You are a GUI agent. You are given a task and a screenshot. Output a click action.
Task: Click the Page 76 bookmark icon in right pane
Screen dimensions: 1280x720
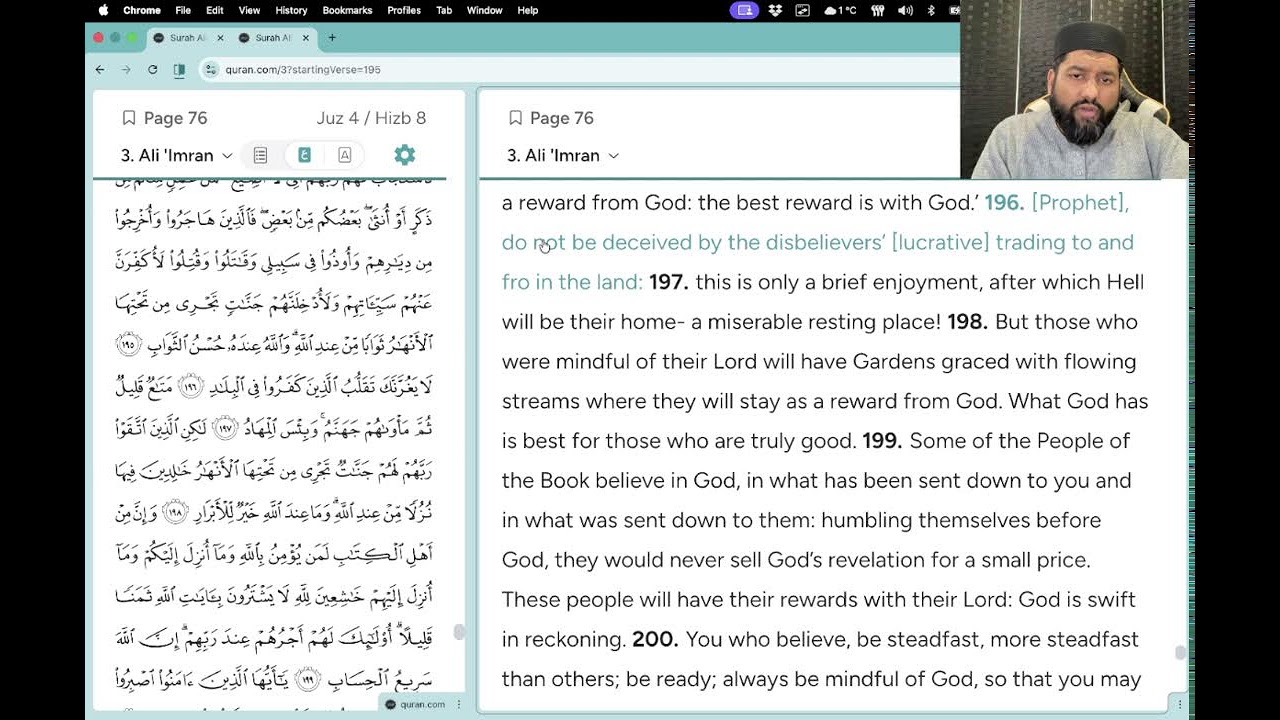click(x=515, y=118)
